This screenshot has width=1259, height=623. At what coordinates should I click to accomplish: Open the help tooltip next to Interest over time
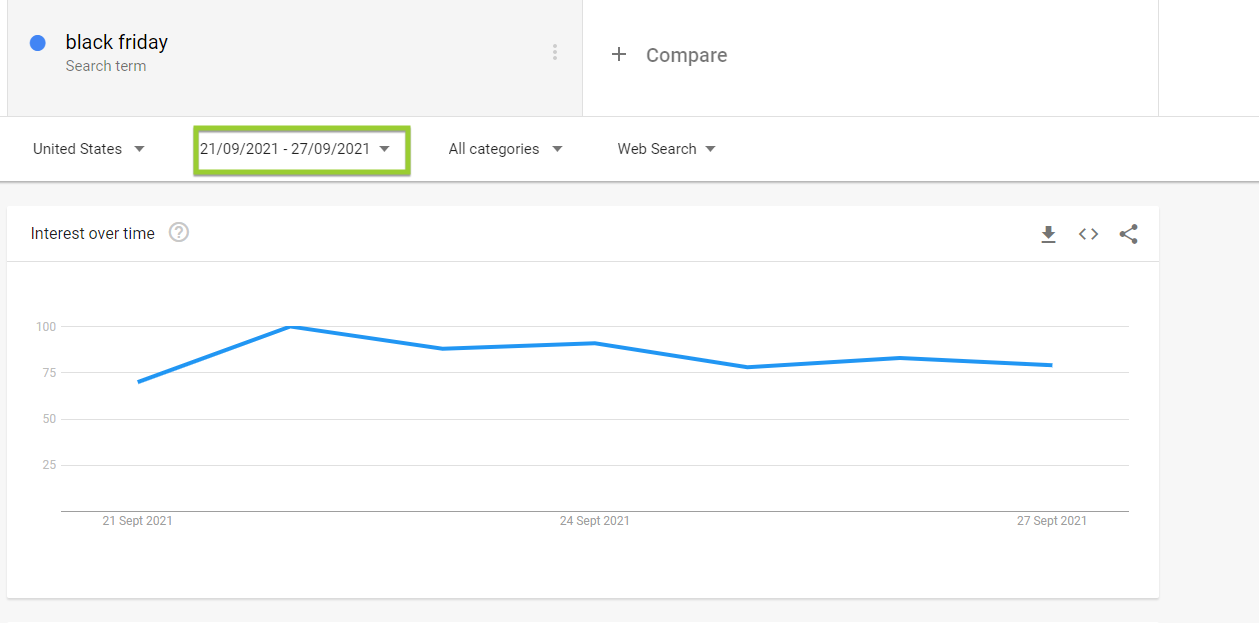178,232
